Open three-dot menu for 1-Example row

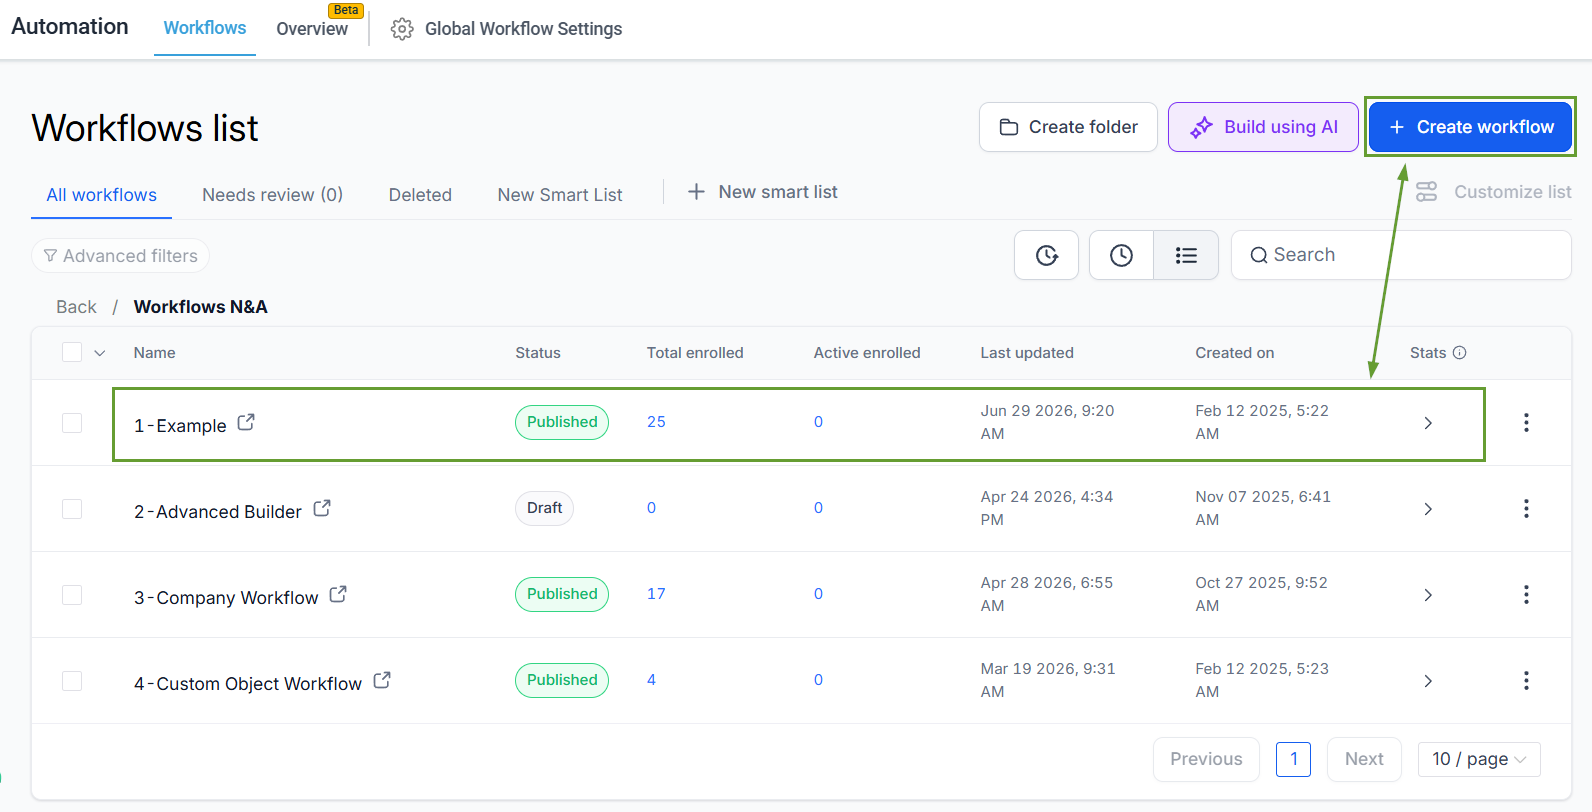tap(1526, 423)
